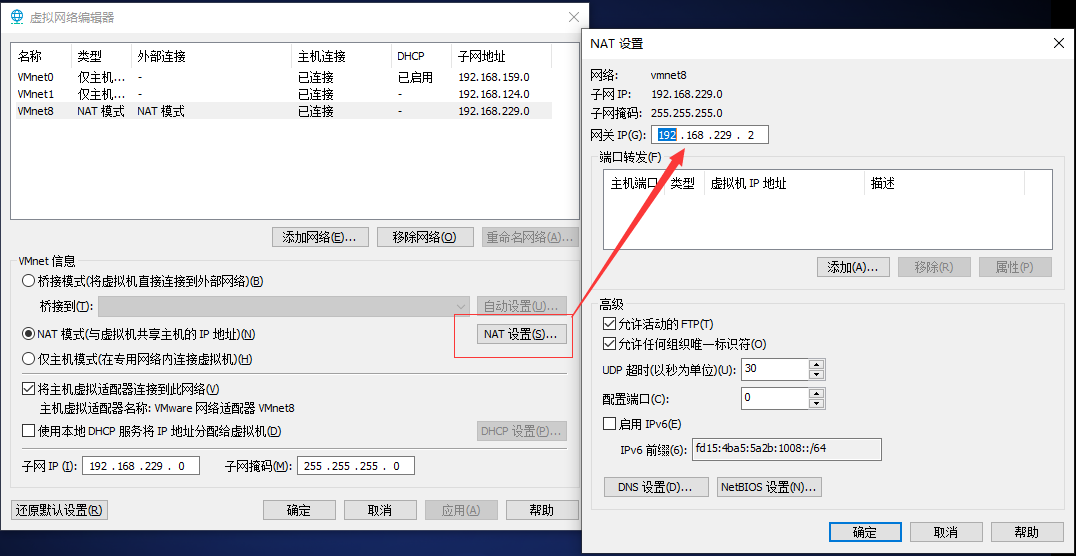The image size is (1076, 556).
Task: Click the 网关 IP address field
Action: (x=710, y=135)
